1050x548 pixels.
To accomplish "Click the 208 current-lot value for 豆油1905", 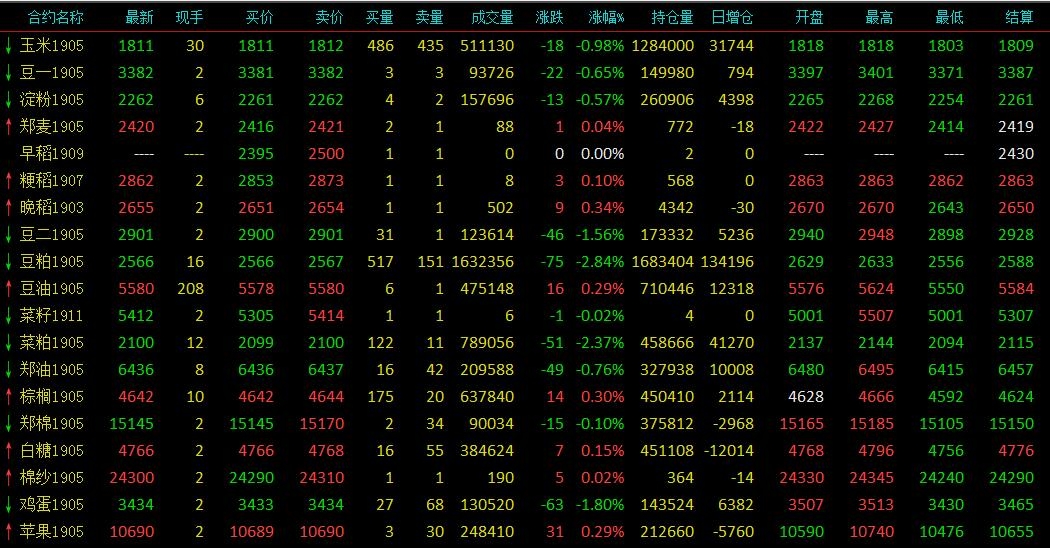I will [191, 289].
